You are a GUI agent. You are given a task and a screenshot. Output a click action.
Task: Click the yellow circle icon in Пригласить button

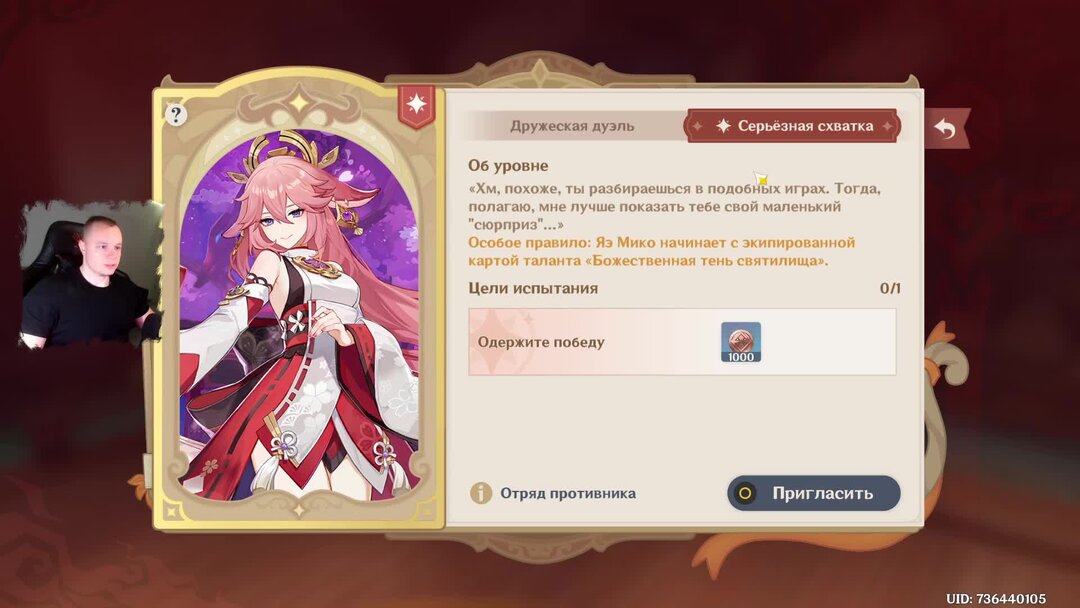pyautogui.click(x=745, y=493)
